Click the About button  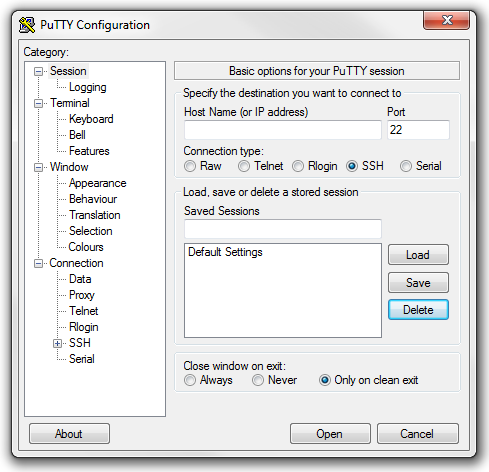pos(69,434)
